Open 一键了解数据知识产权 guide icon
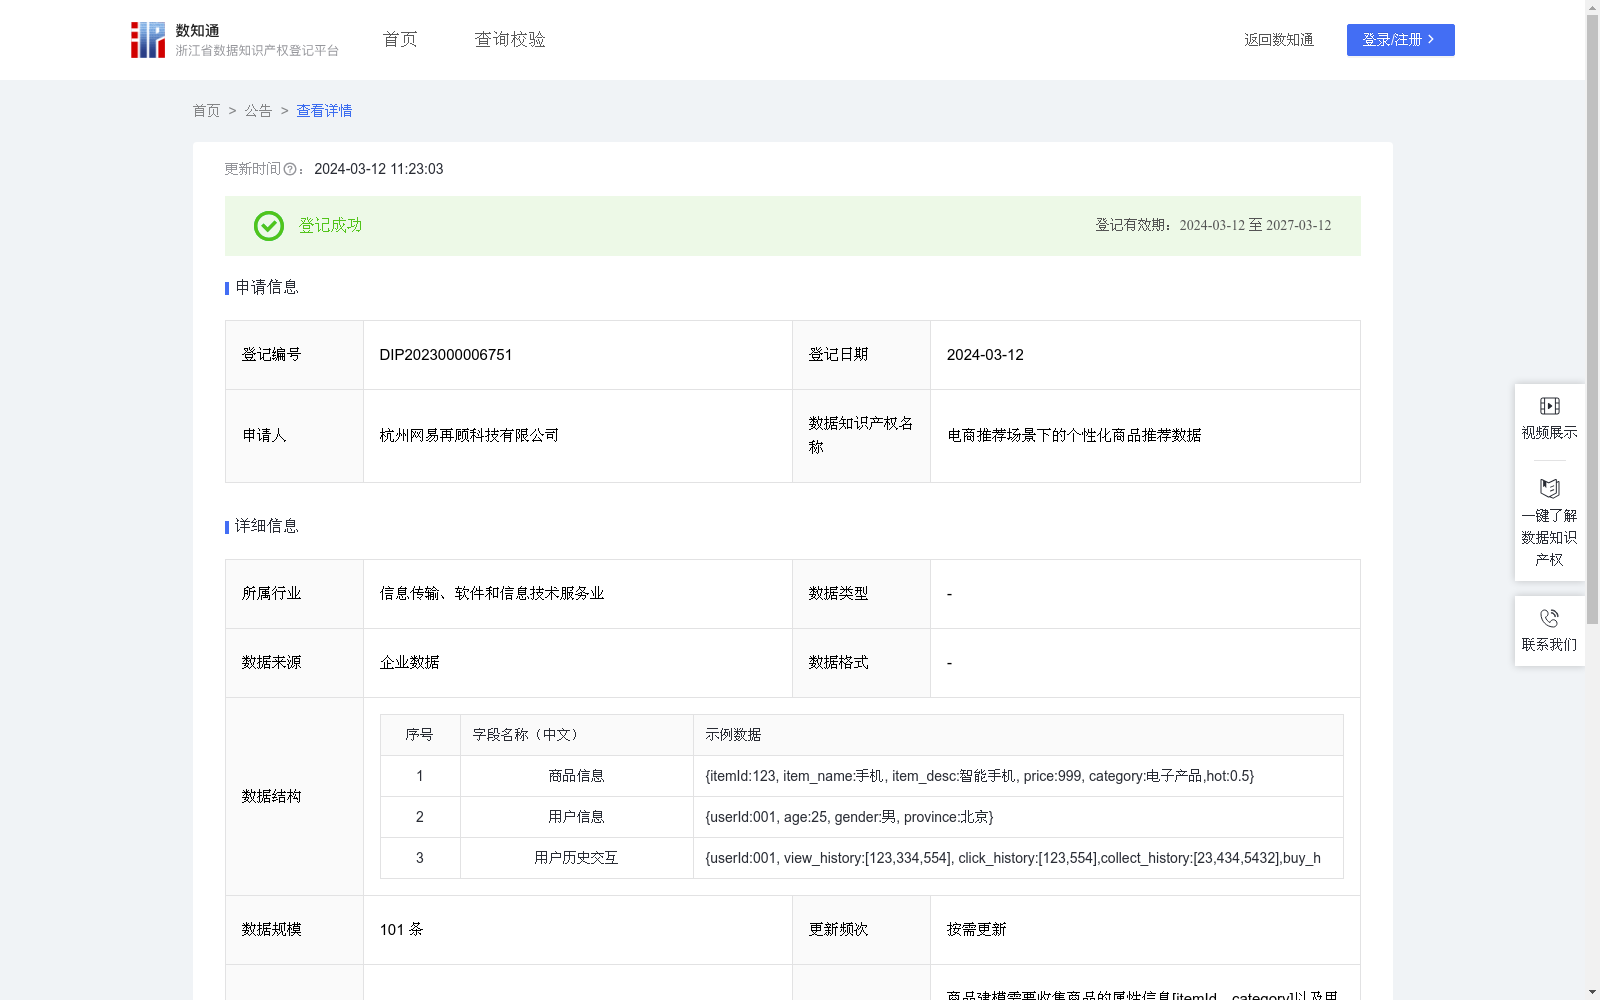The width and height of the screenshot is (1600, 1000). pos(1550,489)
